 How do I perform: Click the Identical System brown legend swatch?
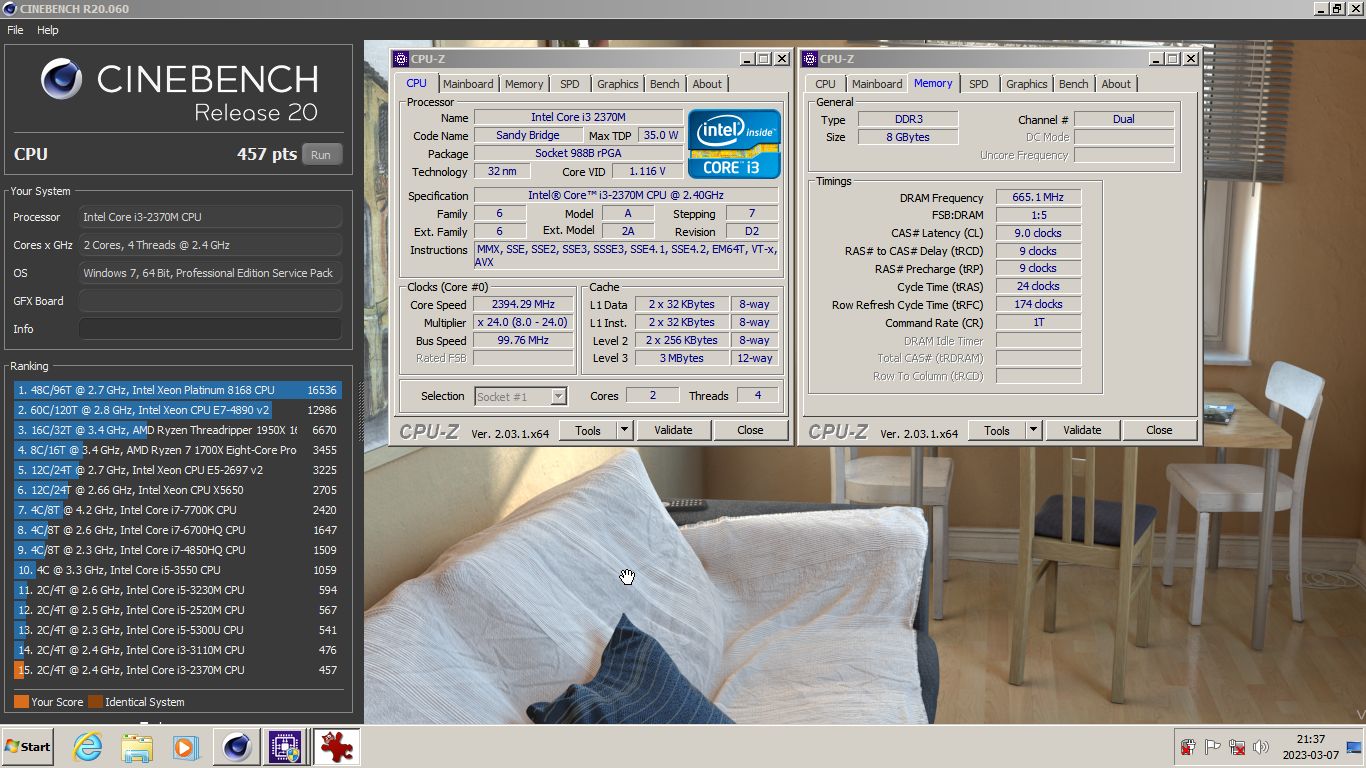[x=95, y=702]
